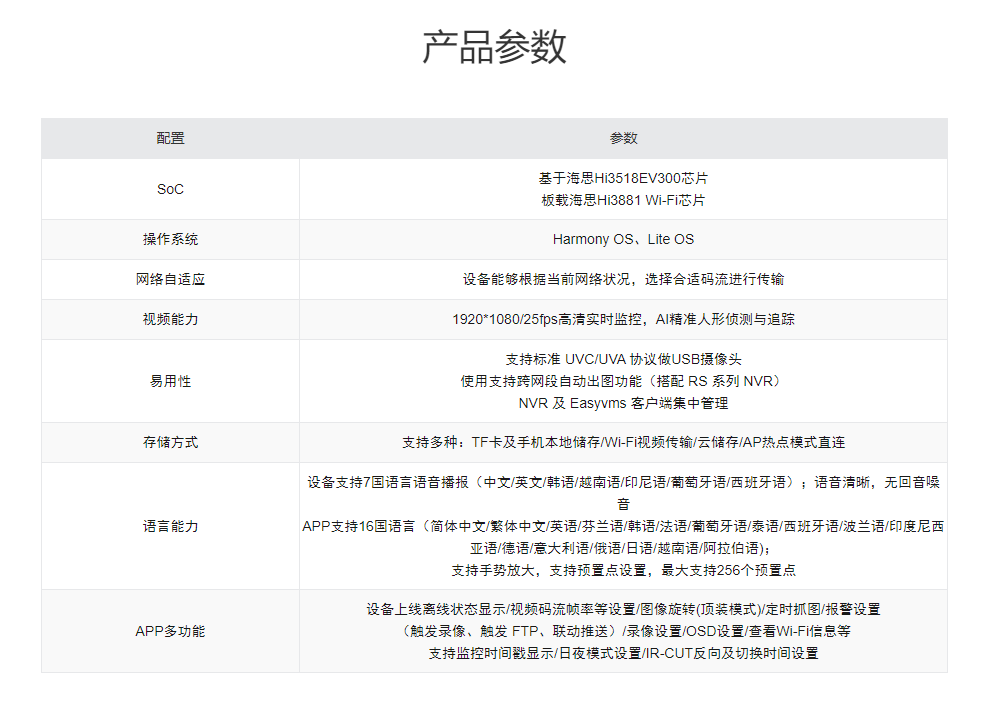Select the 网络自适应 row label
Image resolution: width=988 pixels, height=701 pixels.
pyautogui.click(x=169, y=279)
